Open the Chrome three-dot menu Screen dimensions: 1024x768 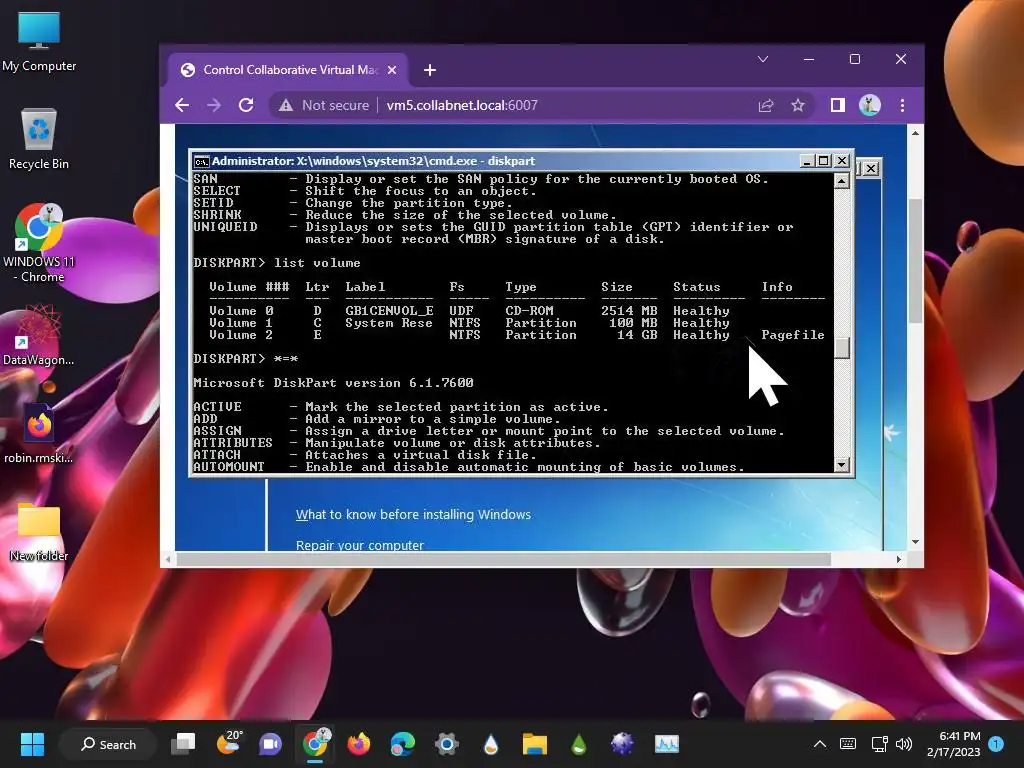pyautogui.click(x=902, y=105)
